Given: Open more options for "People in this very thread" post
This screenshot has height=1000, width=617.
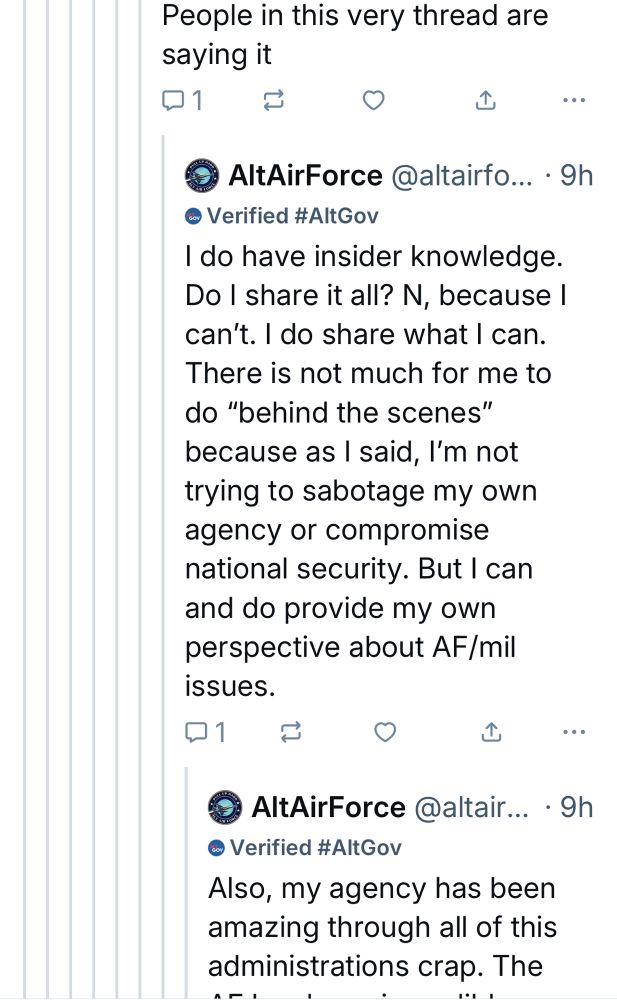Looking at the screenshot, I should pos(573,100).
